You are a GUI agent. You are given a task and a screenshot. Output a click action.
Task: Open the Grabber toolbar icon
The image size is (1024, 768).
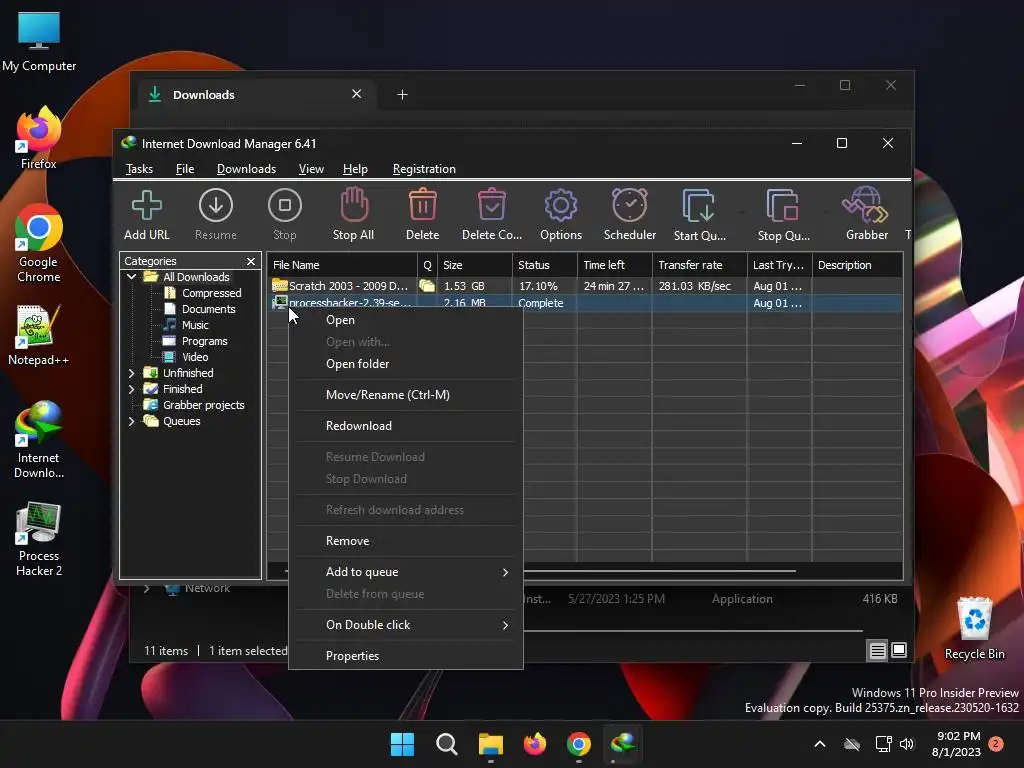(x=866, y=205)
